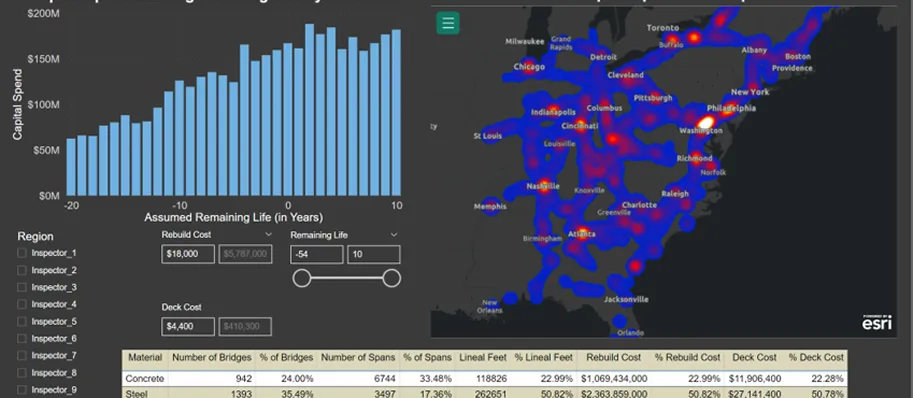Click the tallest bar in the chart
913x398 pixels.
click(309, 110)
